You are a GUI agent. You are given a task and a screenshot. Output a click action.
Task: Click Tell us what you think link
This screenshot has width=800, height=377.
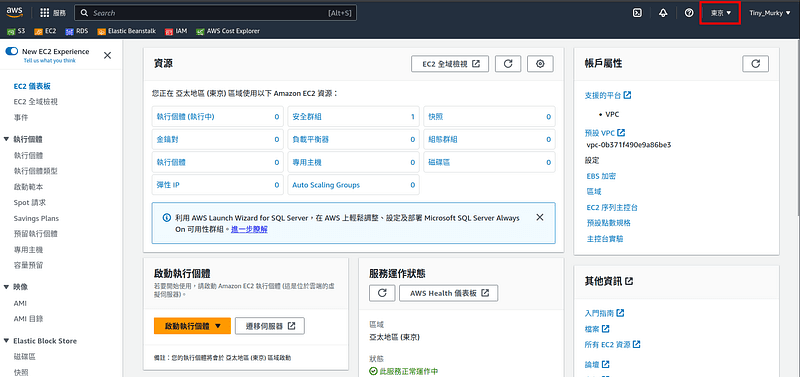(49, 60)
